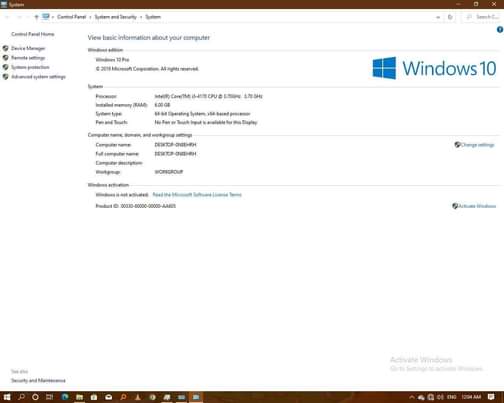The width and height of the screenshot is (504, 403).
Task: Click the blue help question icon
Action: coord(500,30)
